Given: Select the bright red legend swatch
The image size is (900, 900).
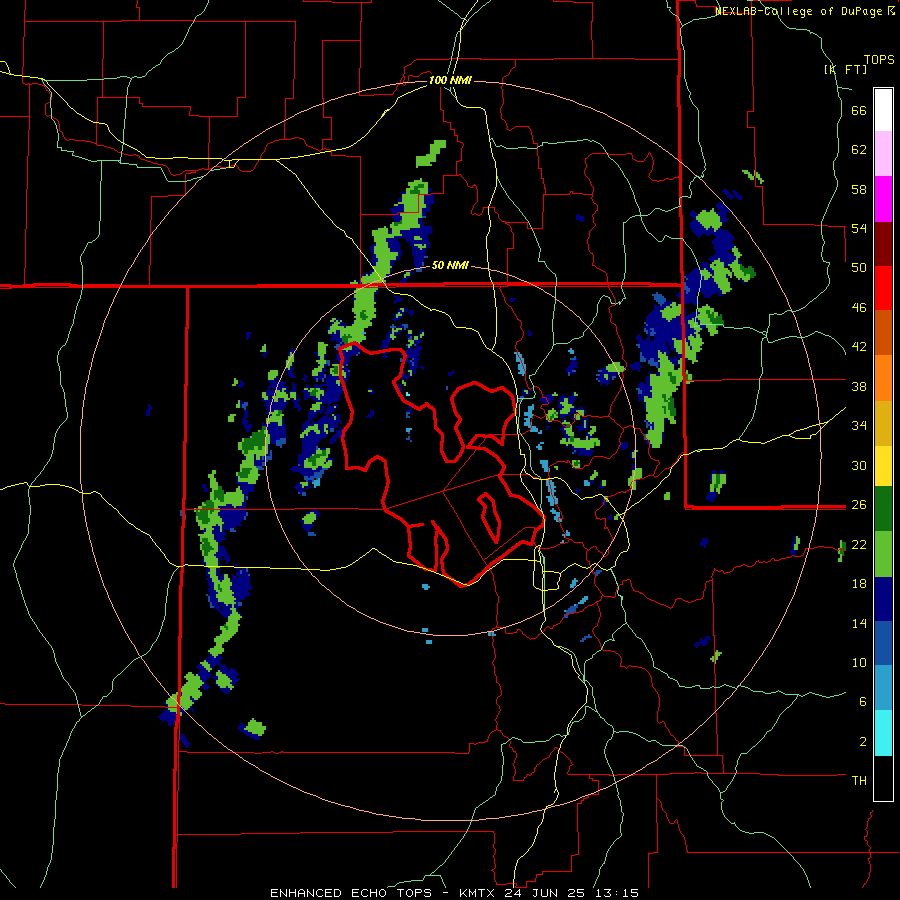Looking at the screenshot, I should pyautogui.click(x=883, y=289).
